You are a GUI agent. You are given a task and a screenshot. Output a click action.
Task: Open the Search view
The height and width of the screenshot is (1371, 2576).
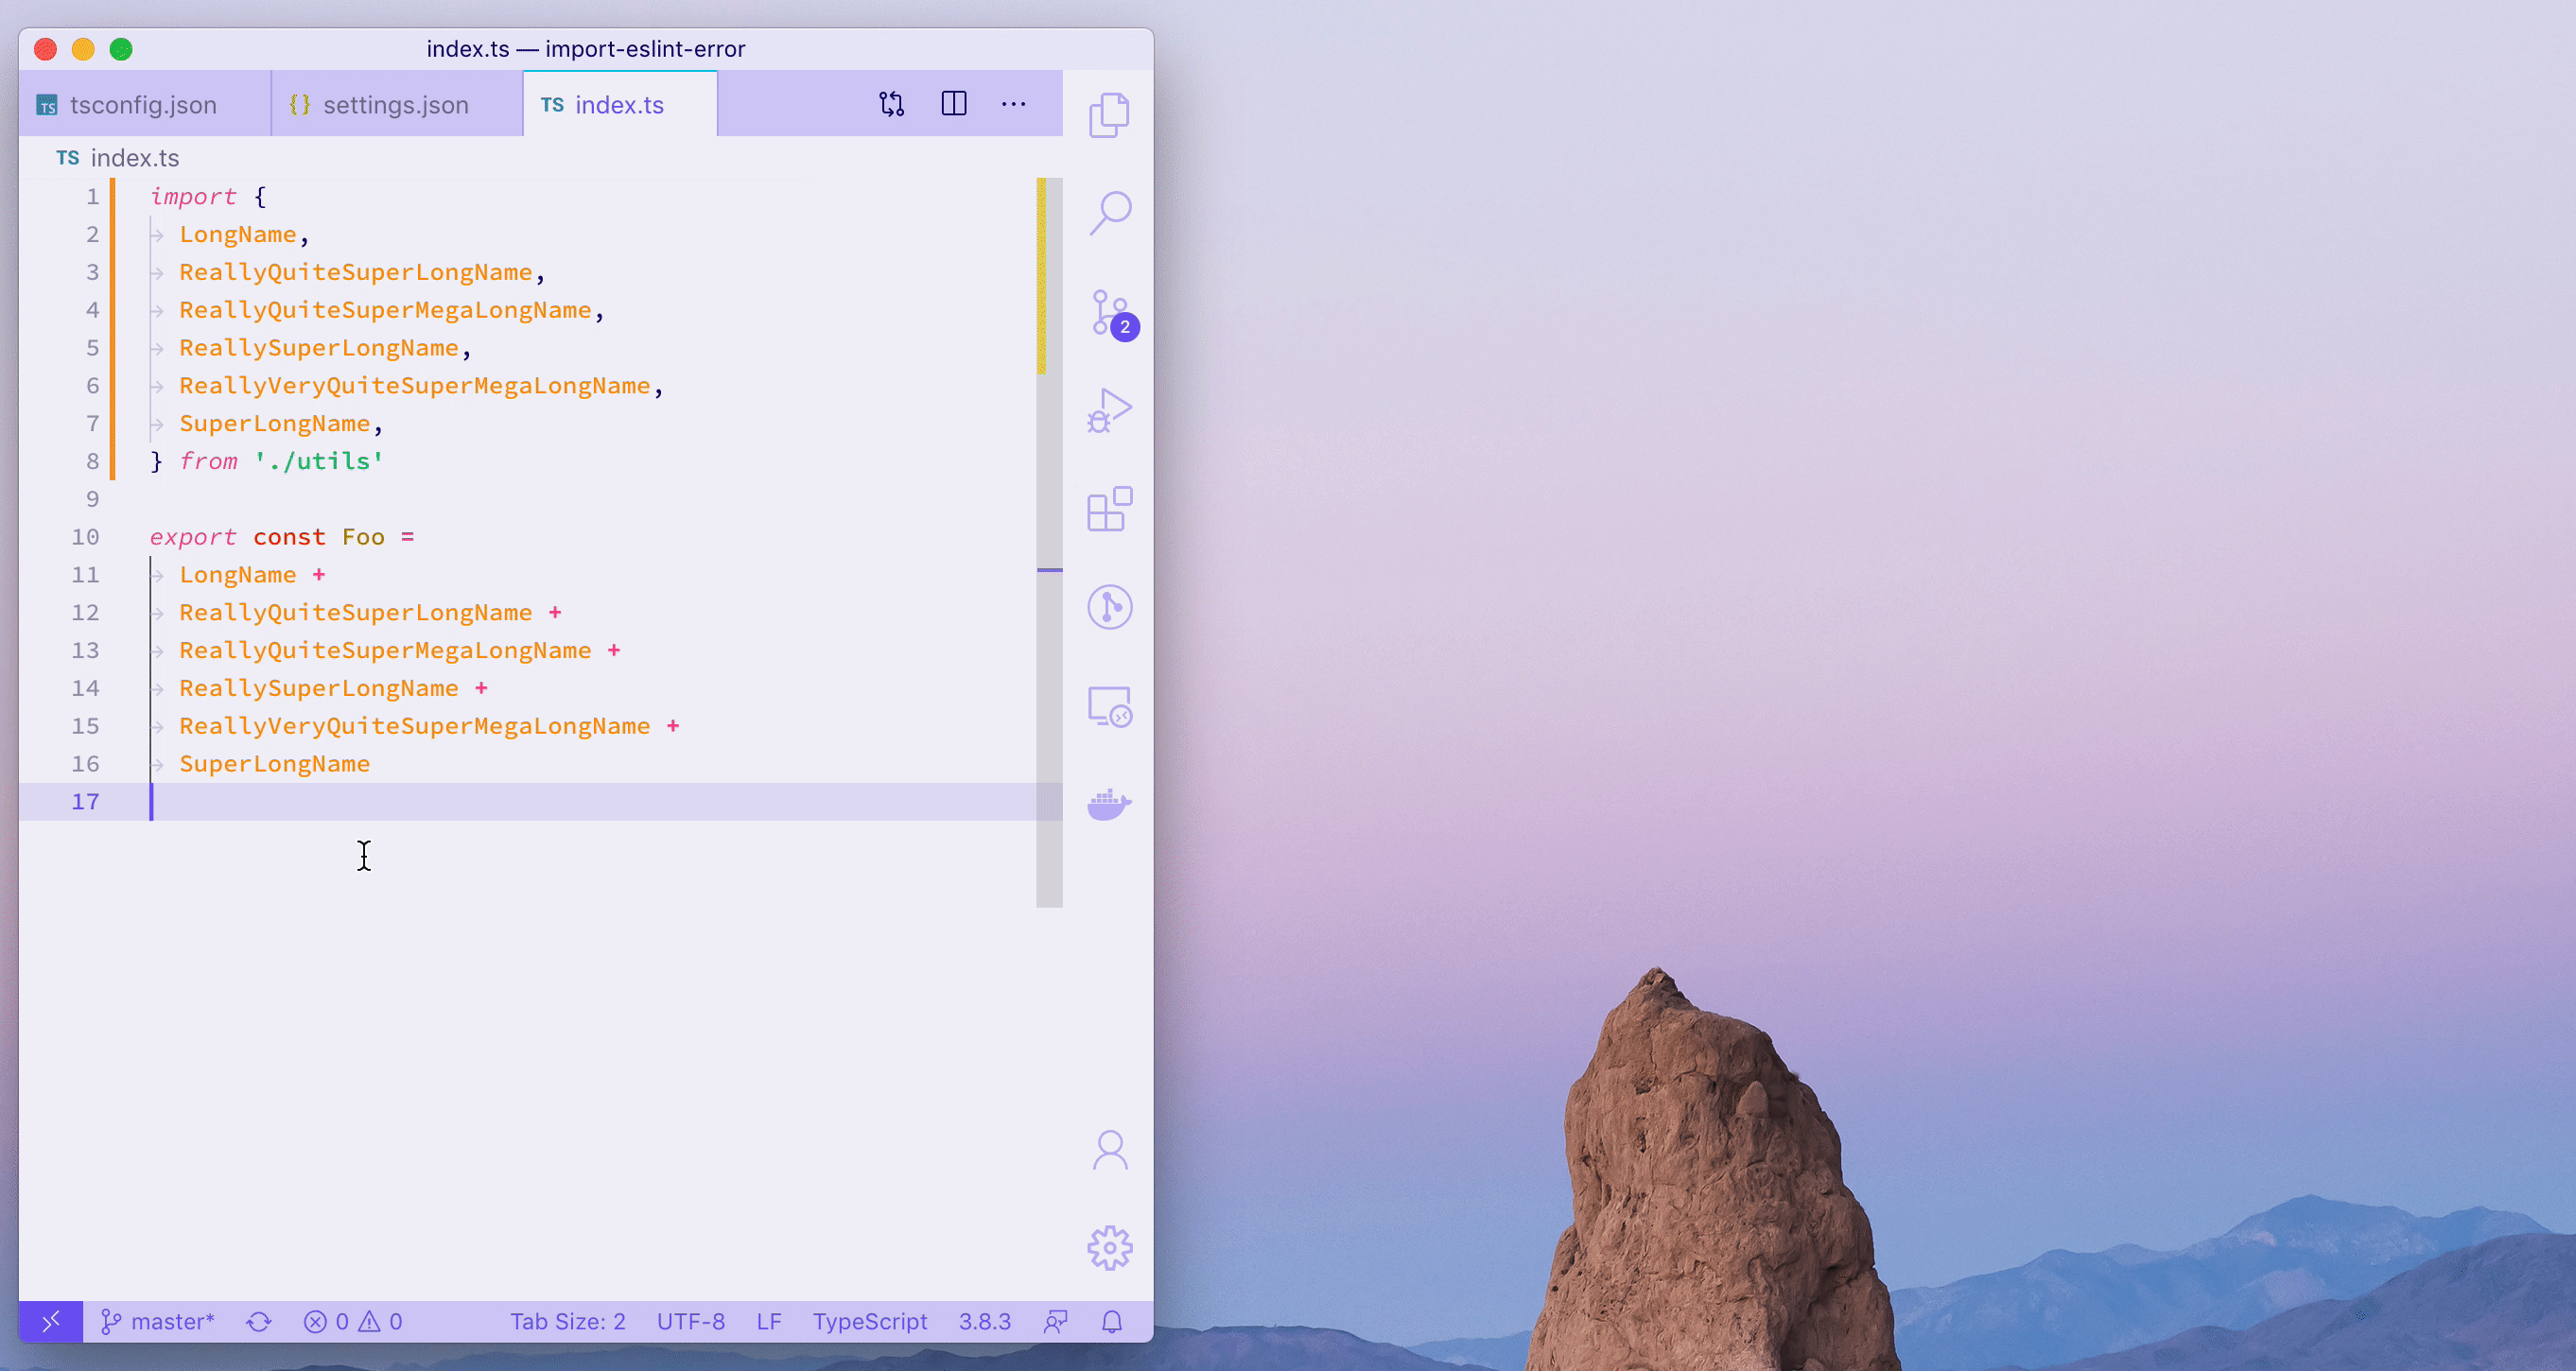click(x=1109, y=212)
